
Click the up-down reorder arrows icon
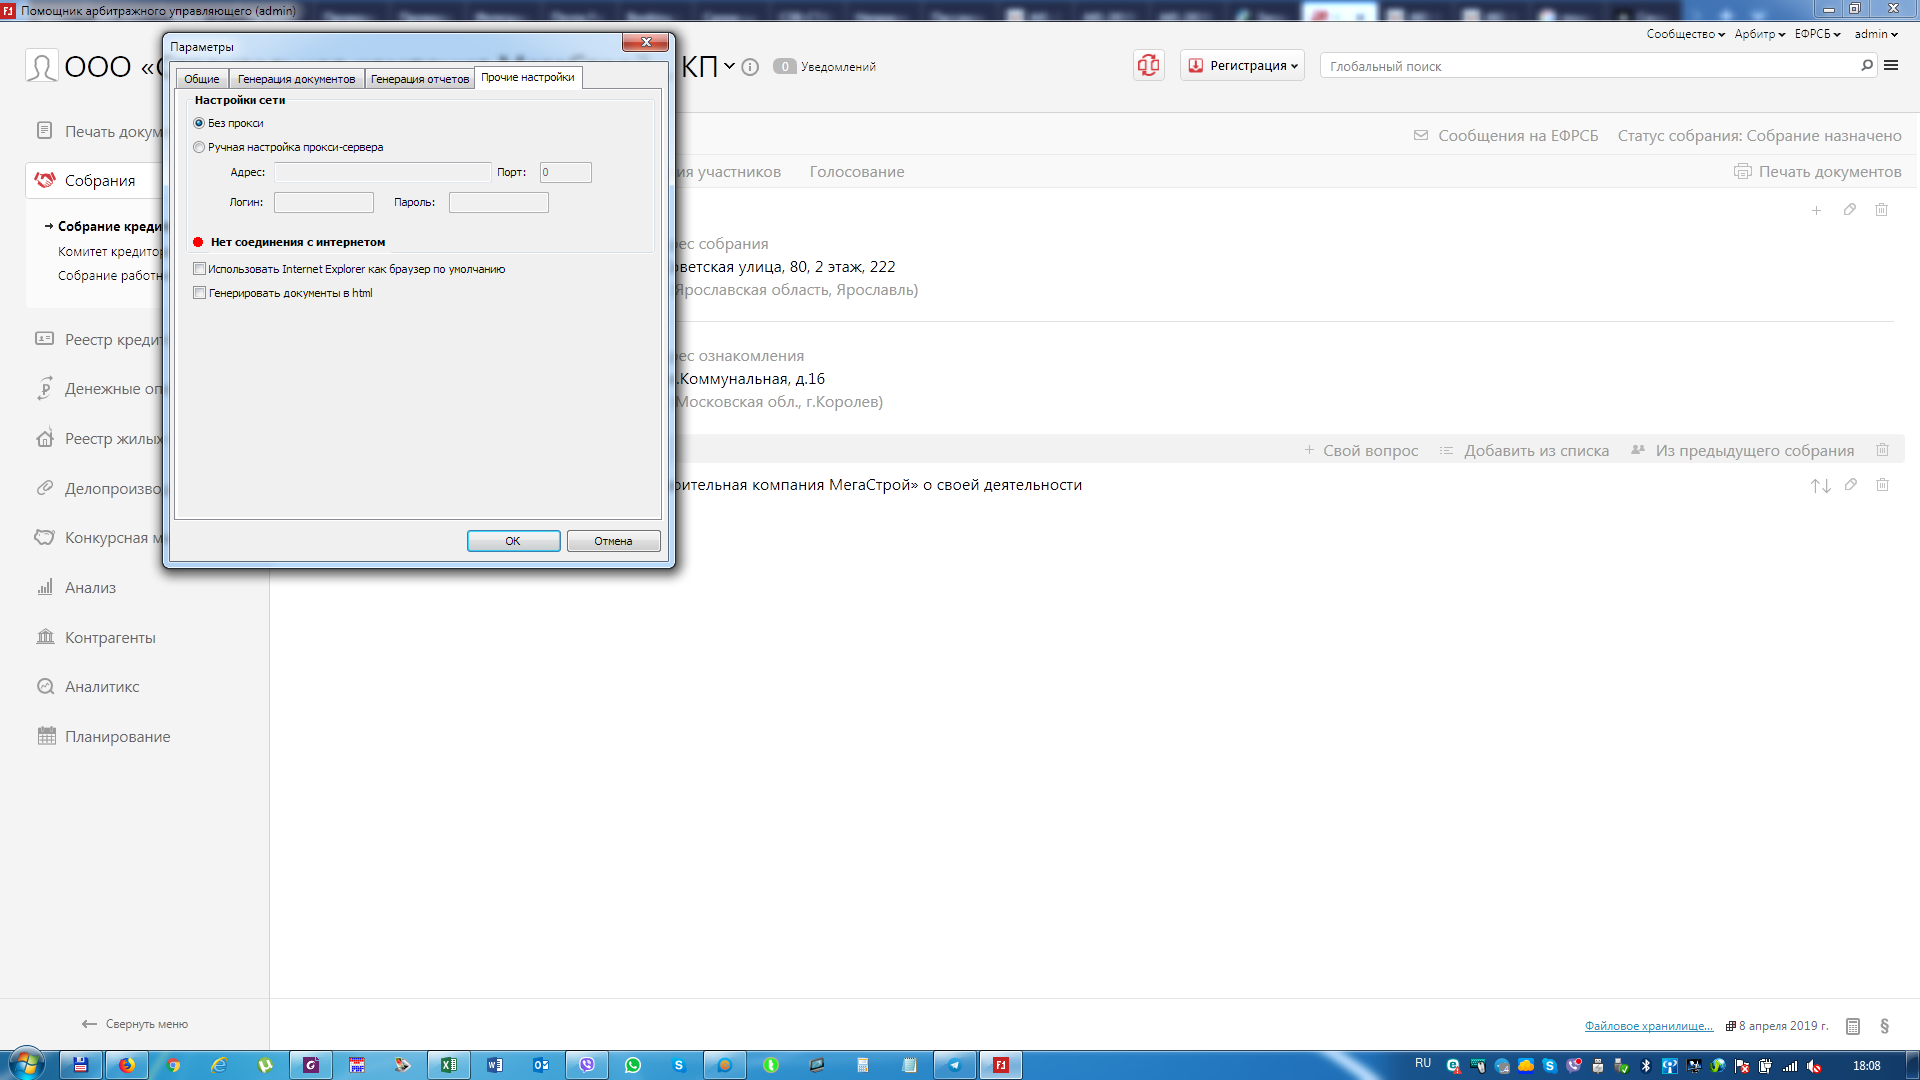pos(1819,486)
